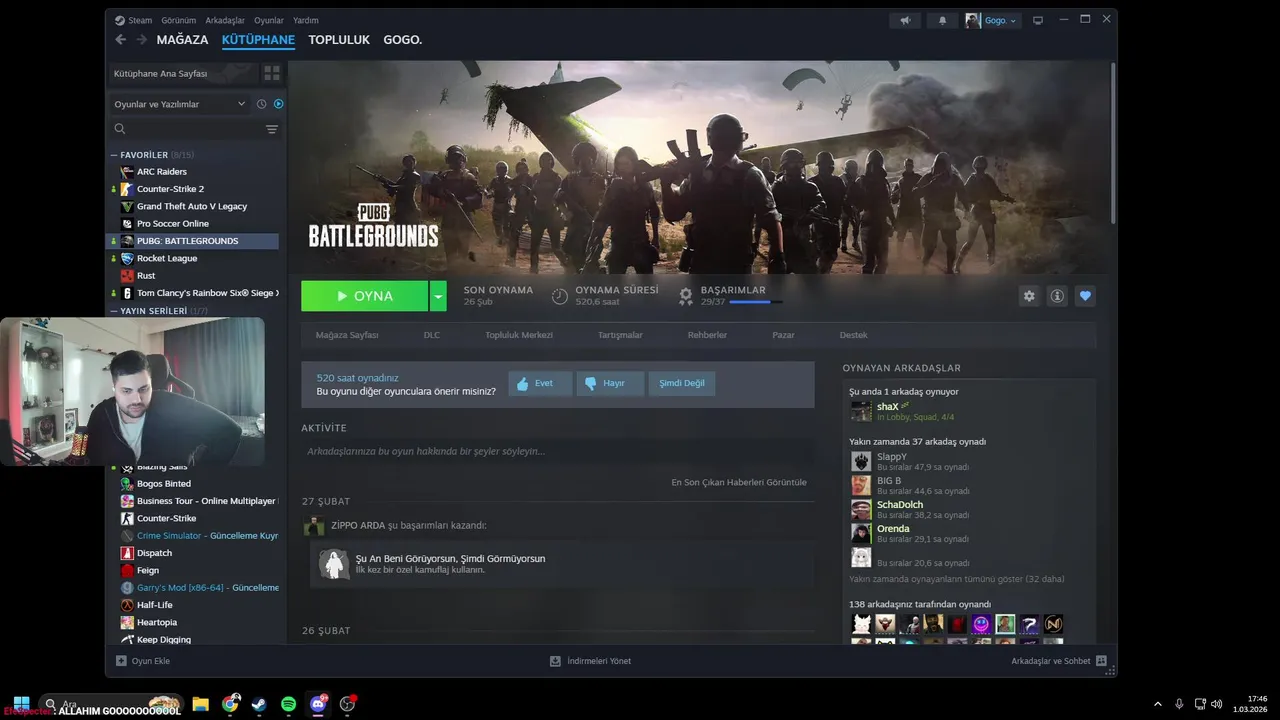Switch library to grid collections view

click(x=272, y=73)
